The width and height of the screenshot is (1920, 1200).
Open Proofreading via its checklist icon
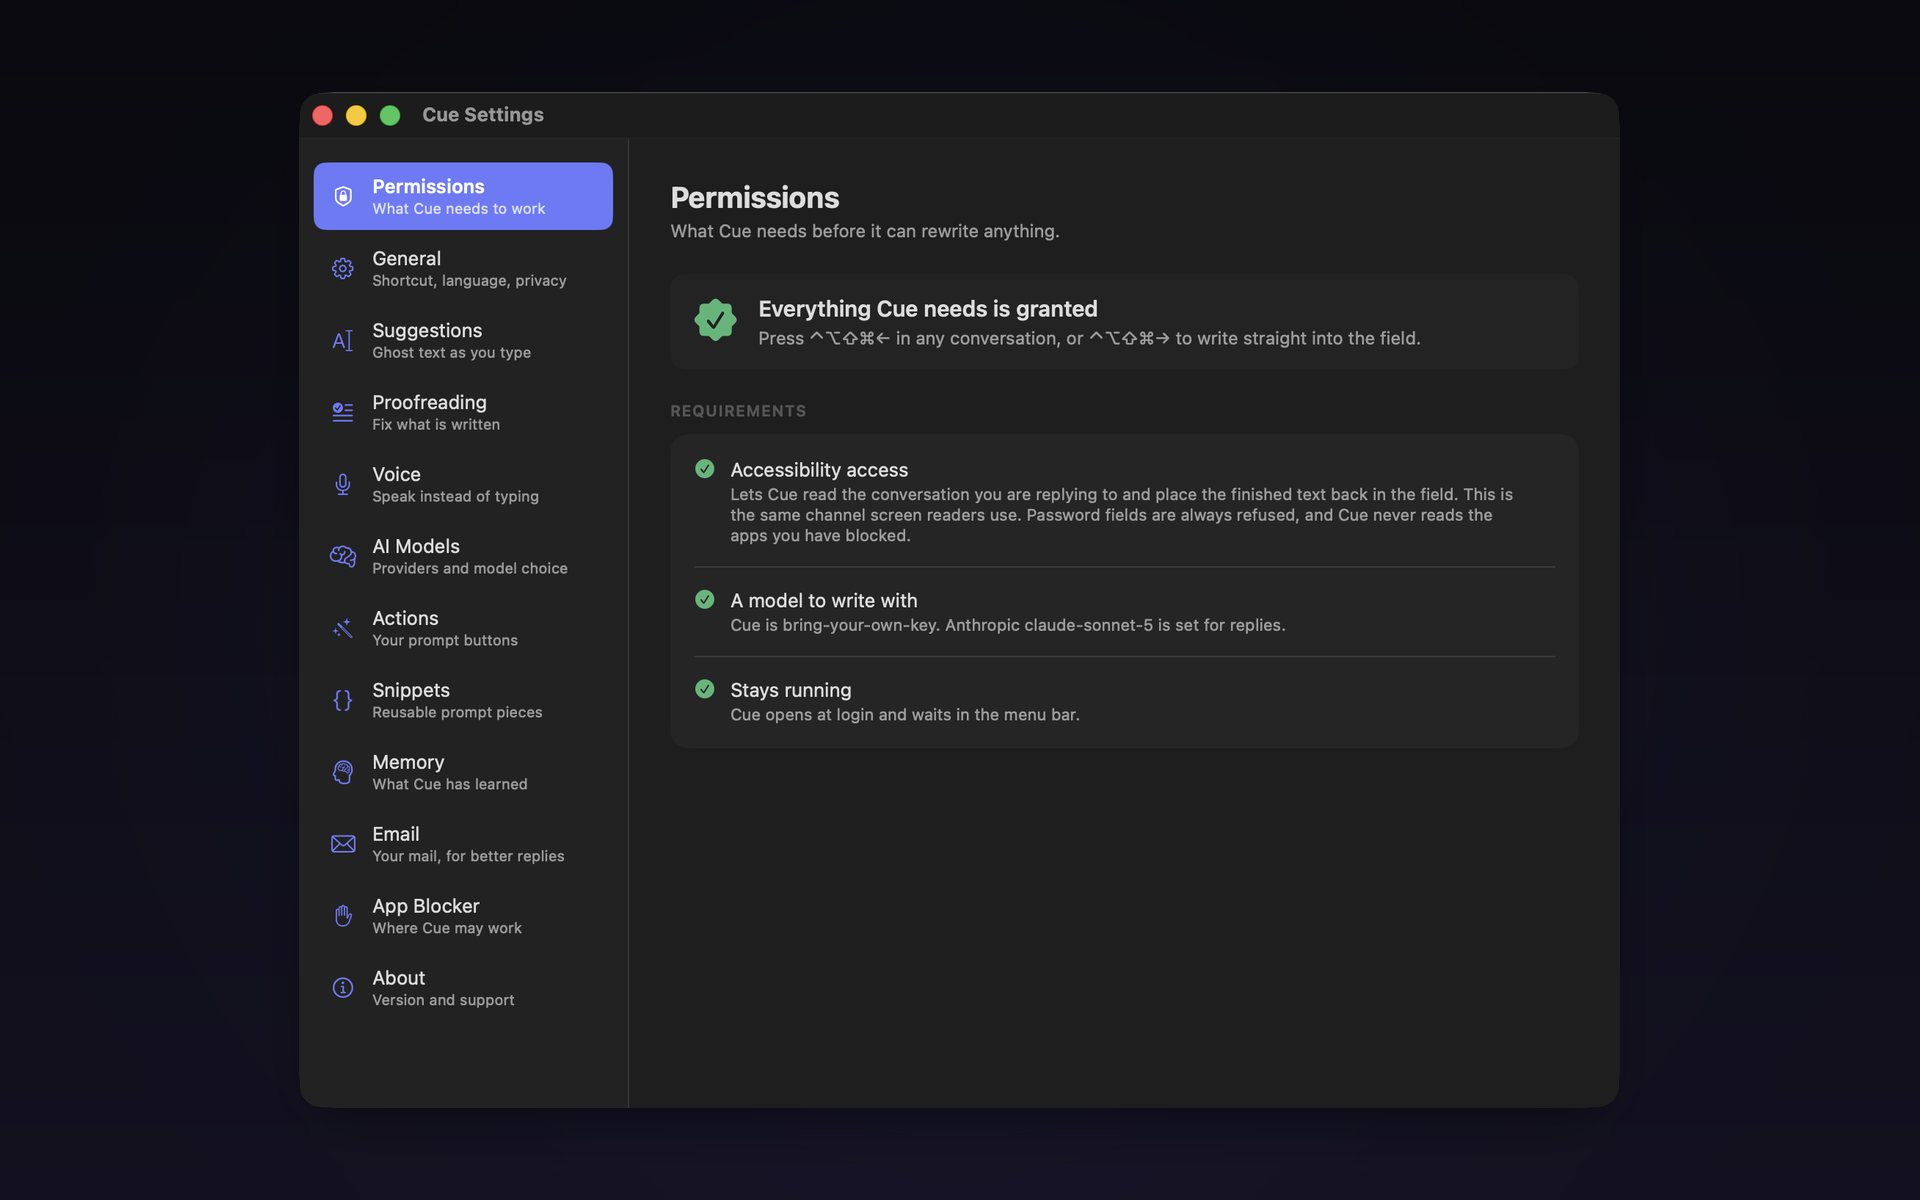click(342, 412)
